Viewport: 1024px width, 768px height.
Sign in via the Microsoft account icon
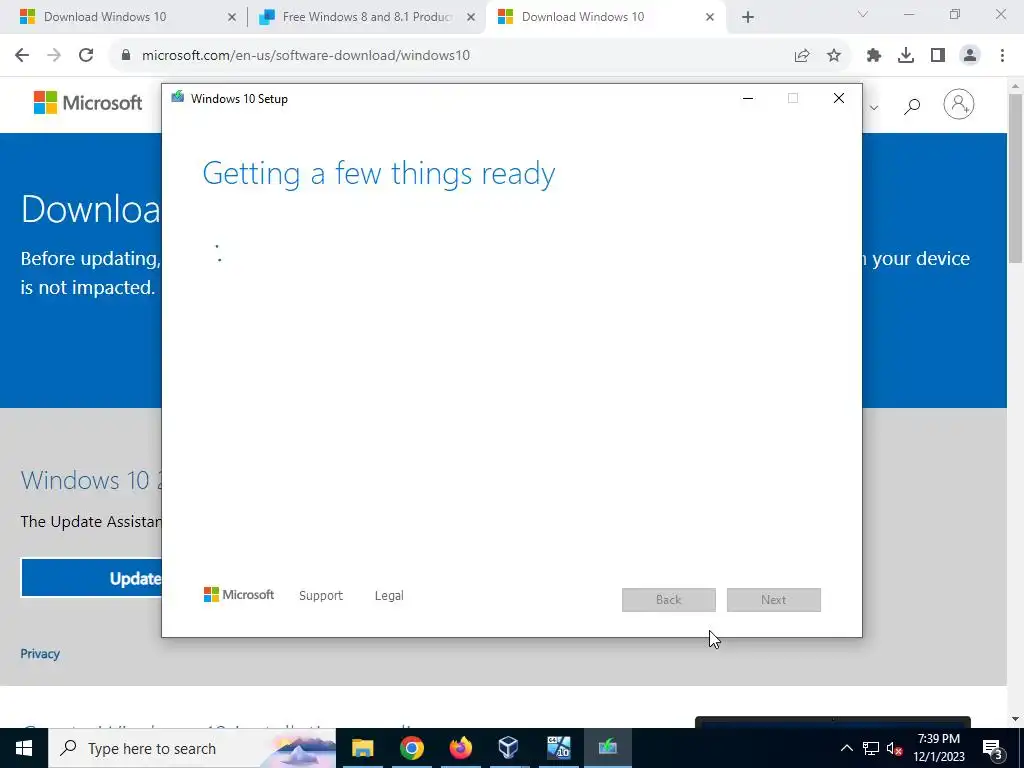click(x=959, y=104)
